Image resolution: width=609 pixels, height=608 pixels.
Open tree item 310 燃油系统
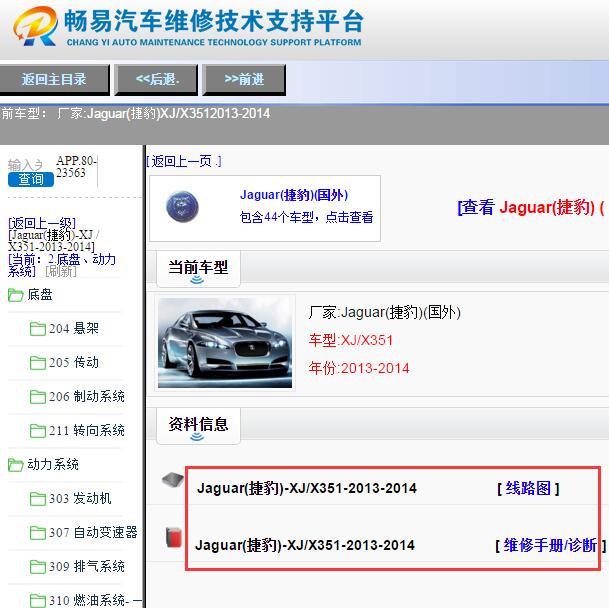96,601
